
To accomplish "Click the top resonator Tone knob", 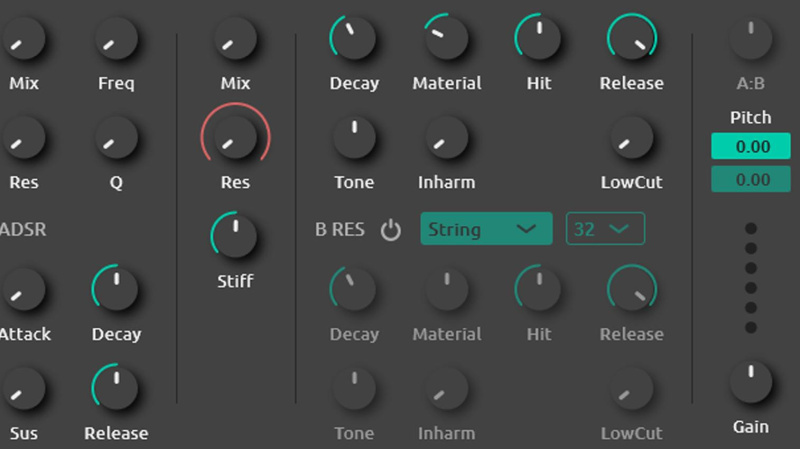I will pos(354,137).
